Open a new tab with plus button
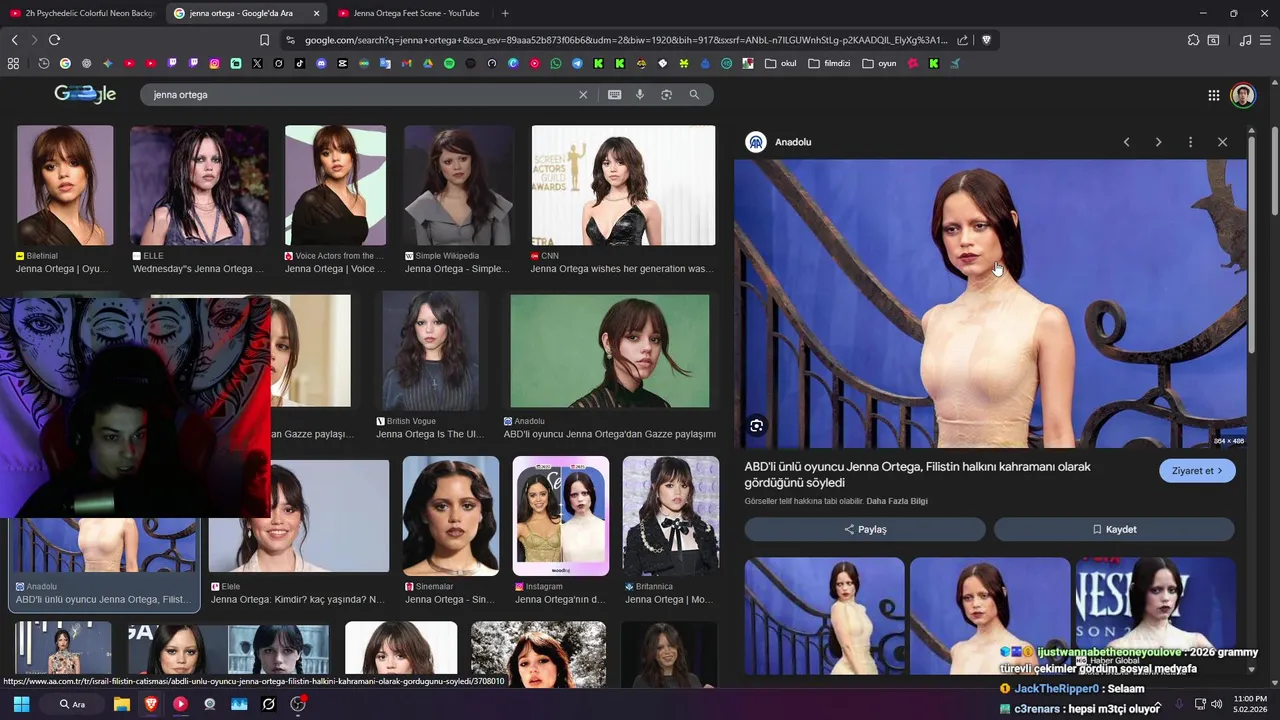Screen dimensions: 1280x720 [x=505, y=13]
